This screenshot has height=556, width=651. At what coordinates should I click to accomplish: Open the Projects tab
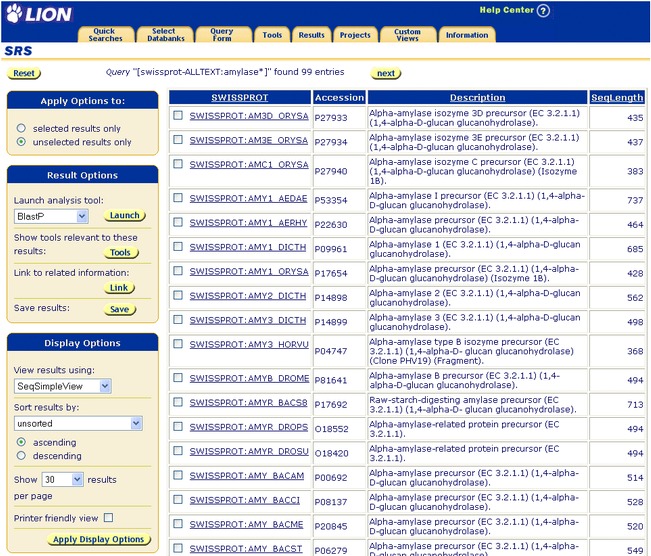[x=355, y=35]
